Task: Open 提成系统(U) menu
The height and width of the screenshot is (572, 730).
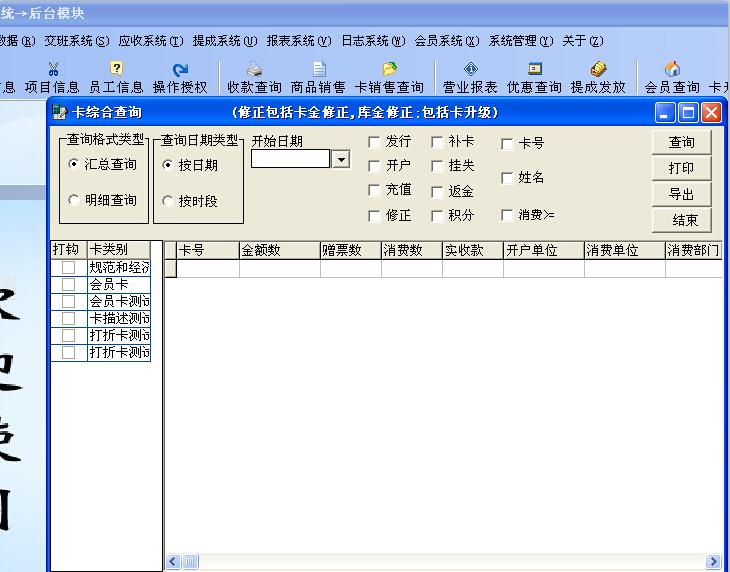Action: tap(225, 41)
